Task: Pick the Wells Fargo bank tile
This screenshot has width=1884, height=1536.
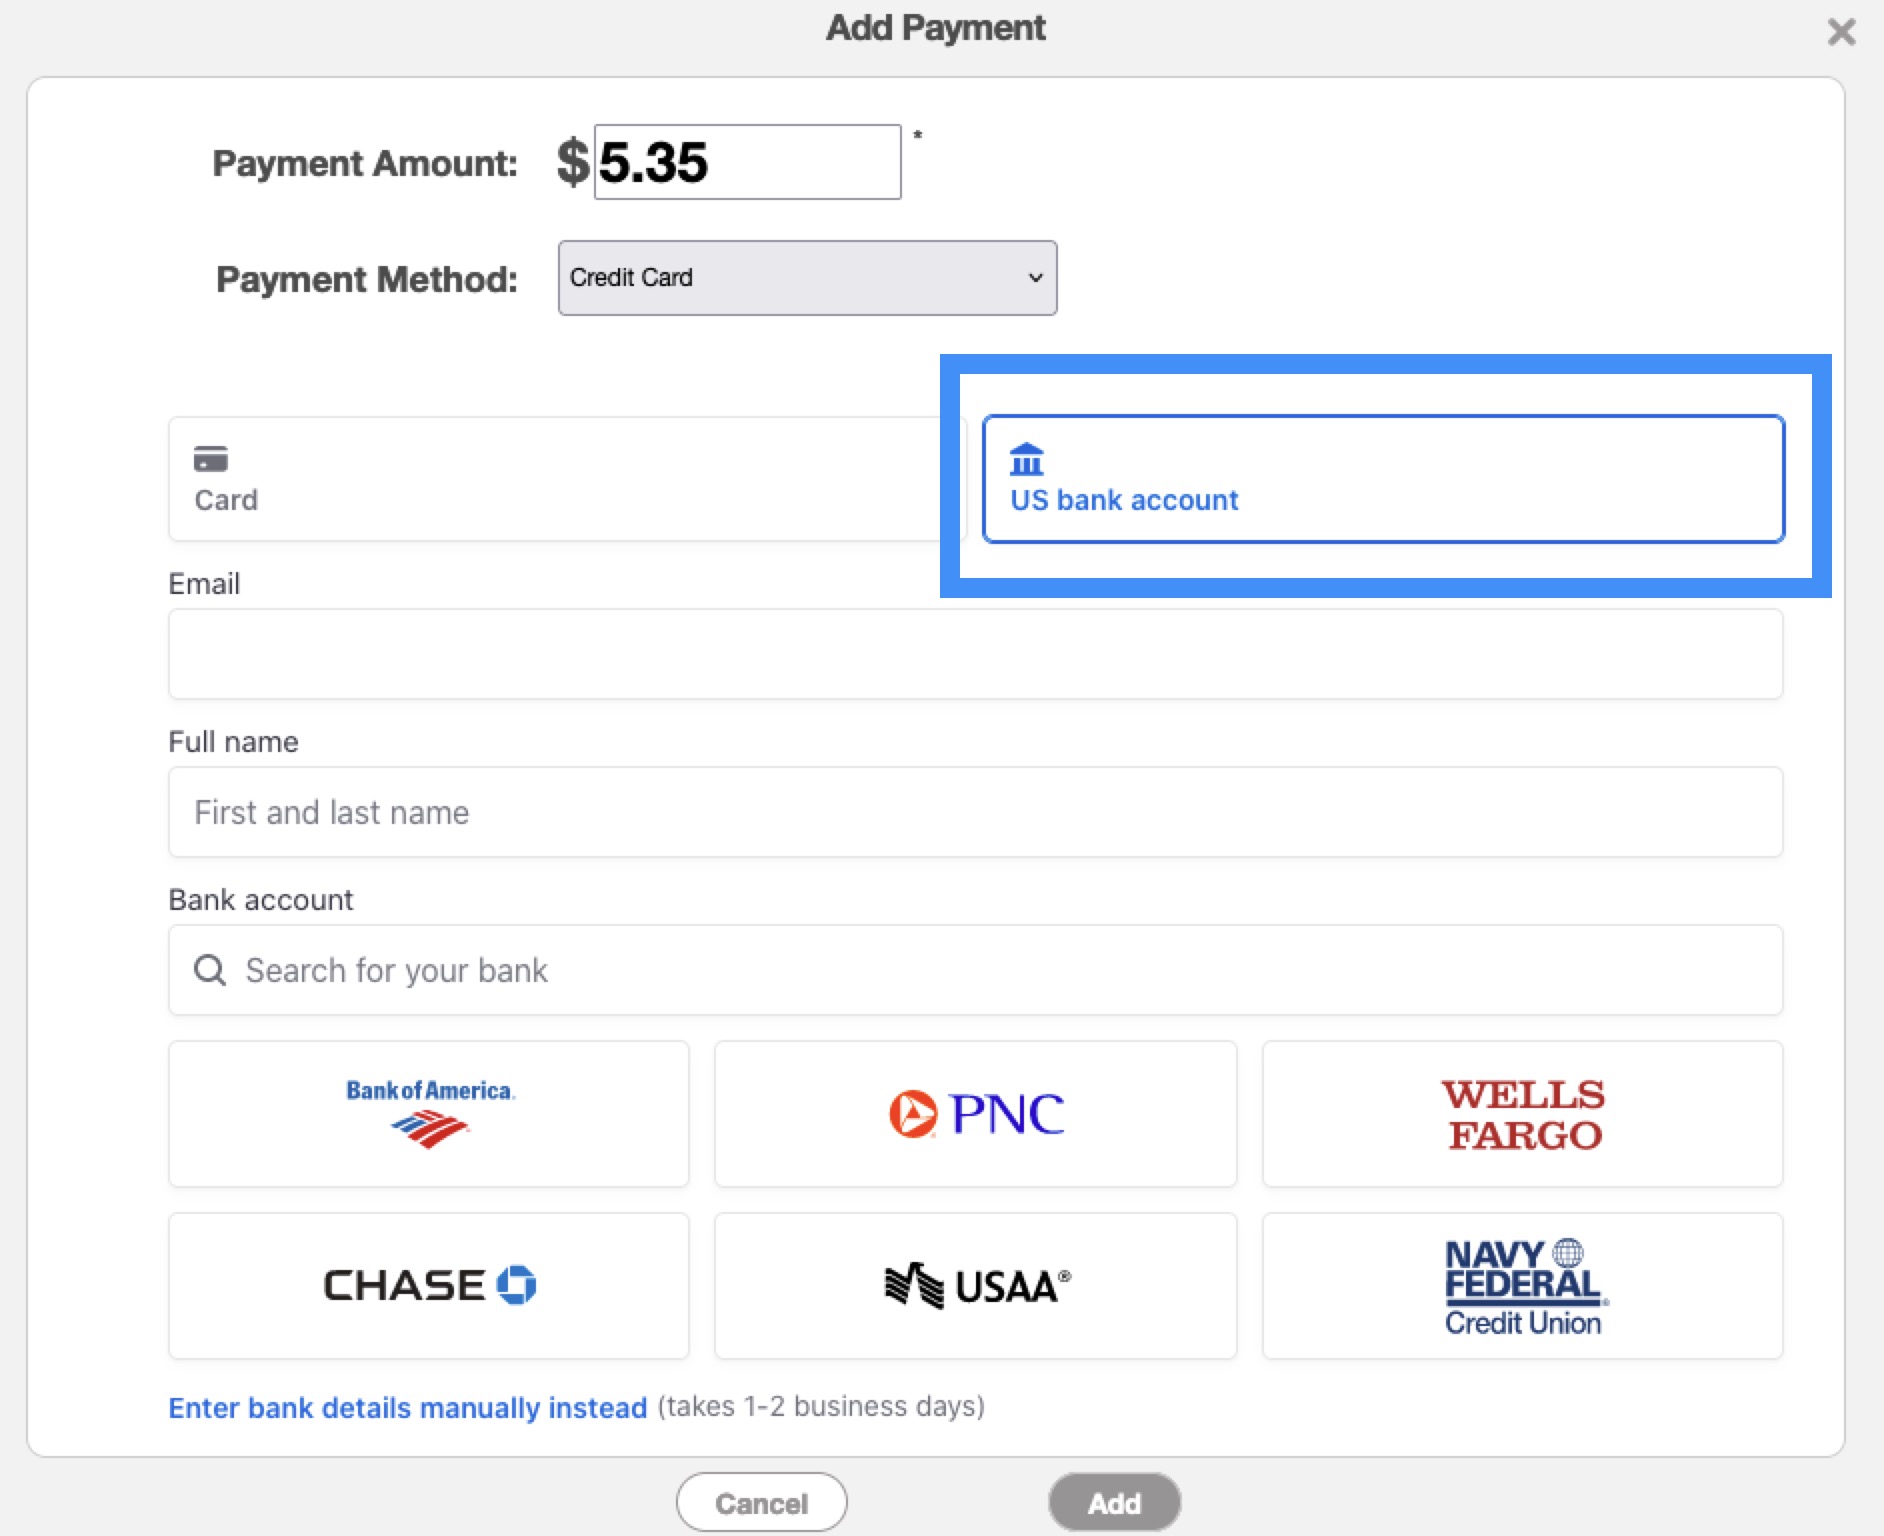Action: tap(1522, 1113)
